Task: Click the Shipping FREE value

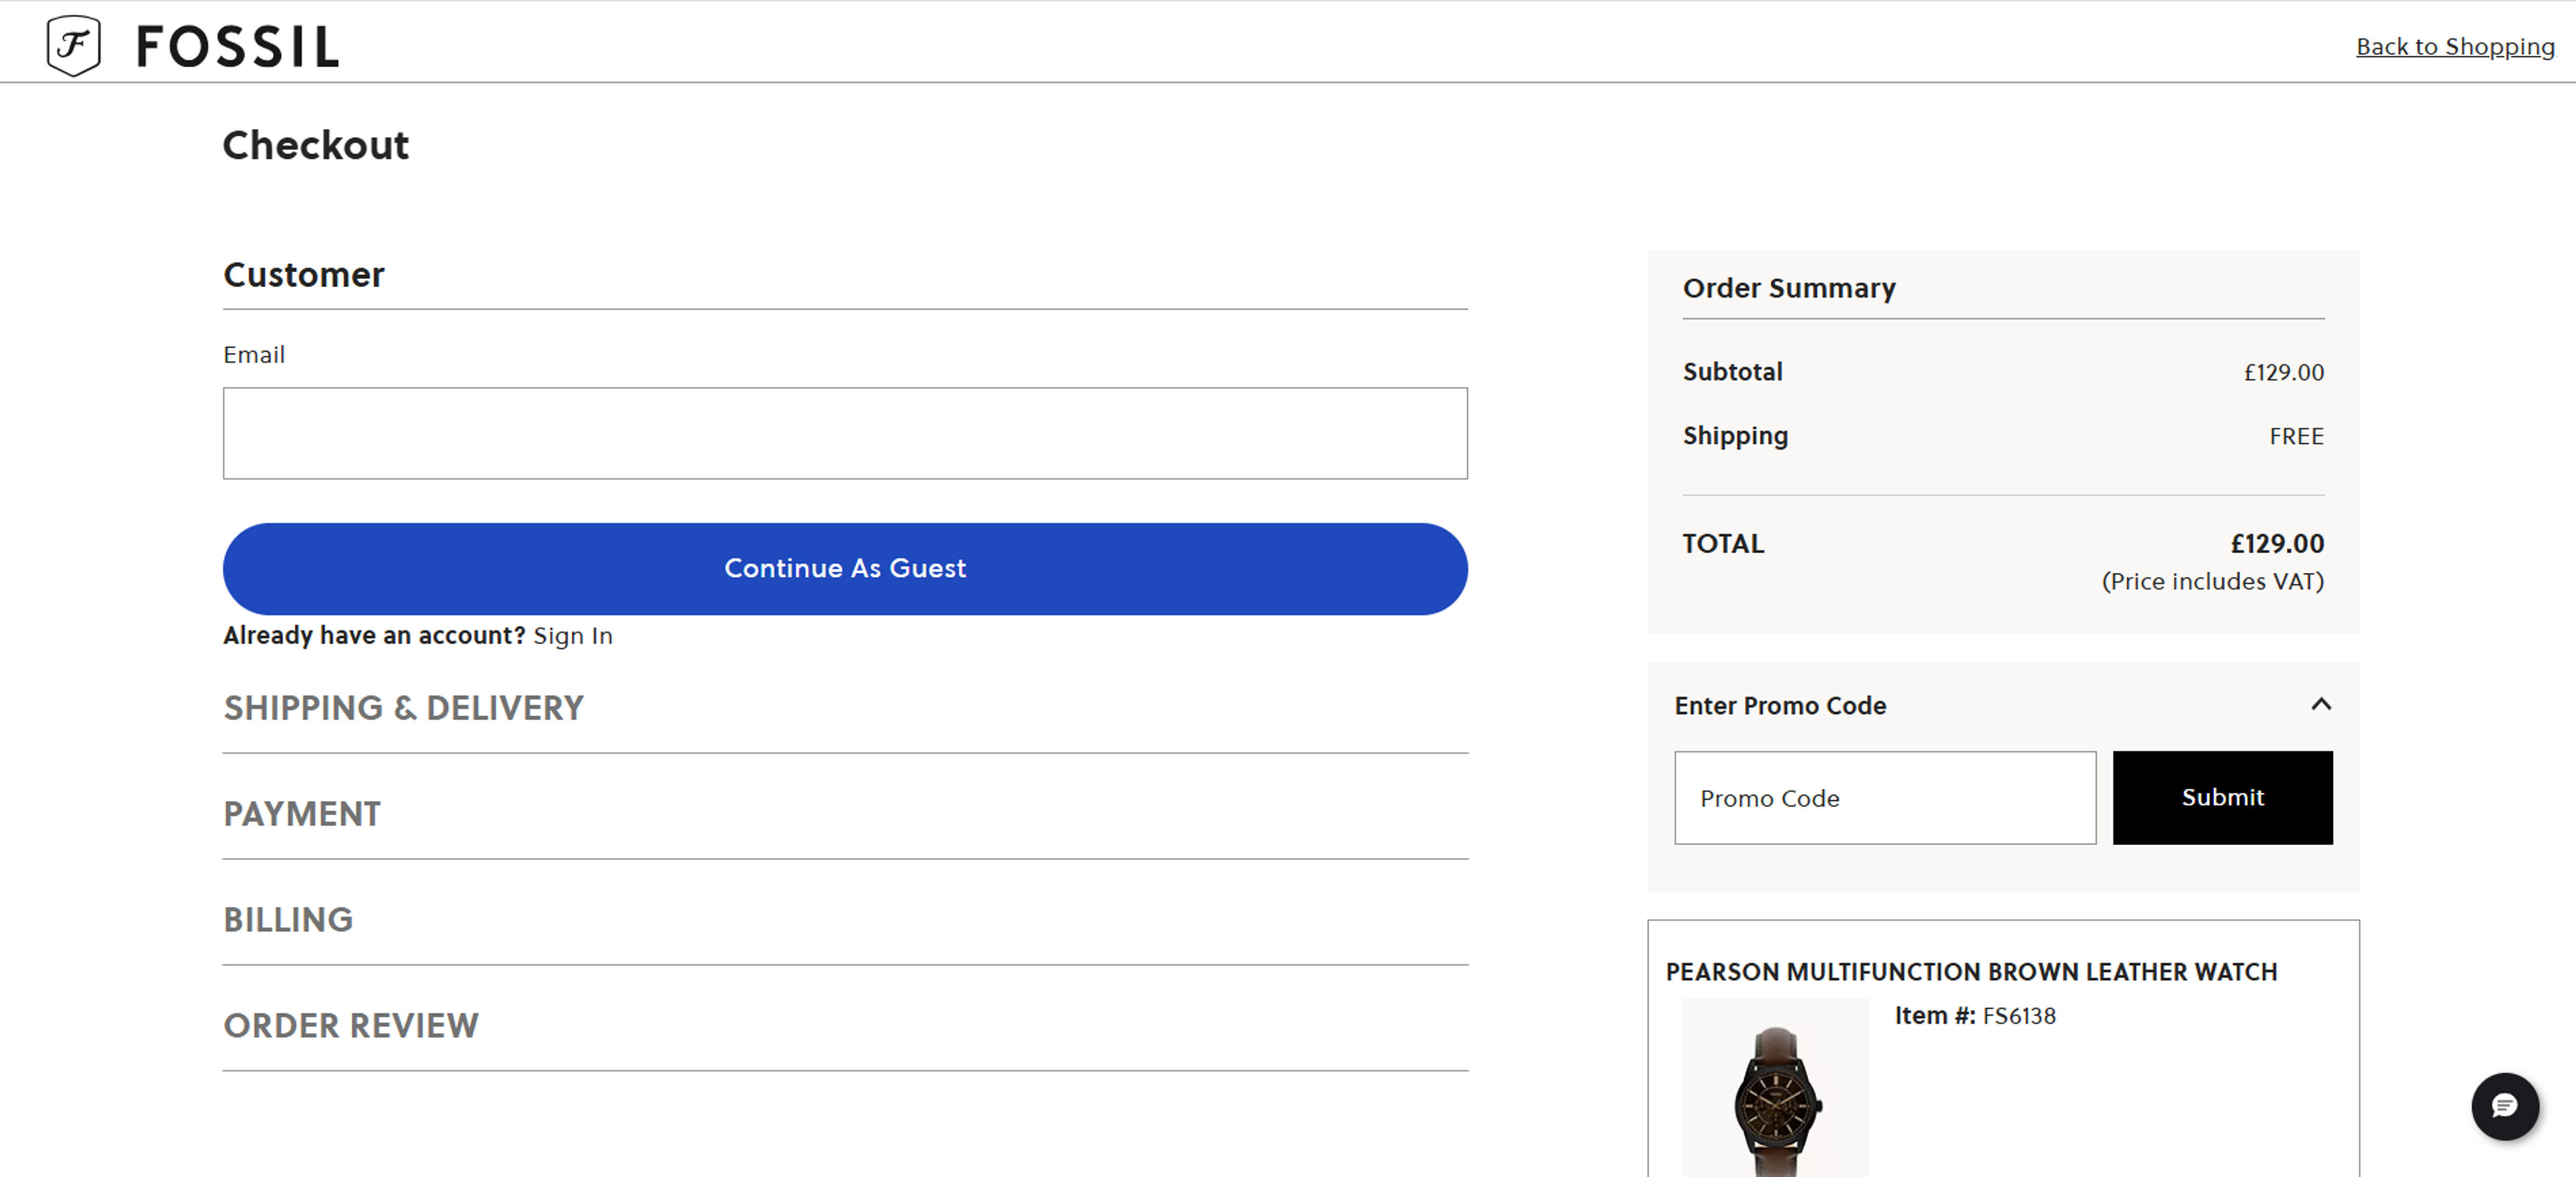Action: point(2296,437)
